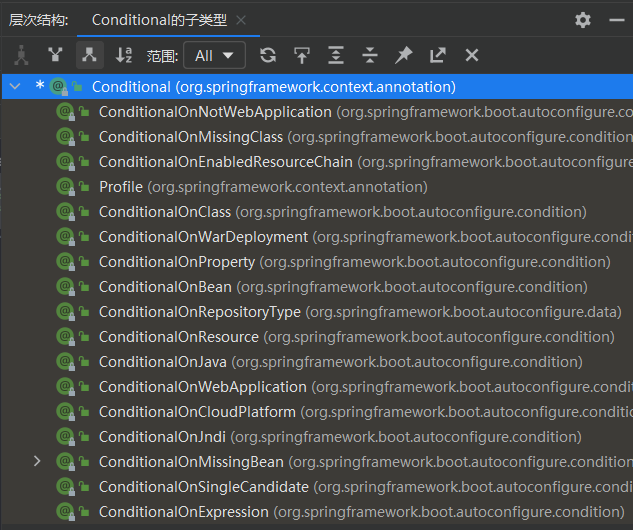Click public visibility icon of ConditionalOnRepositoryType
The image size is (633, 530).
coord(84,312)
